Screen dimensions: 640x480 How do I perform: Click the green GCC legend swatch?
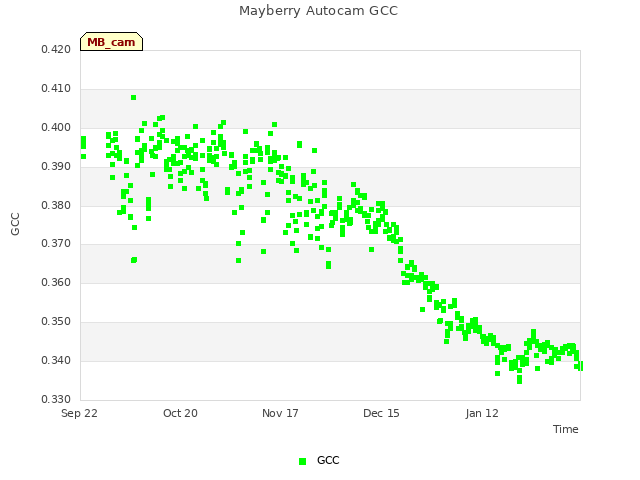(x=302, y=461)
